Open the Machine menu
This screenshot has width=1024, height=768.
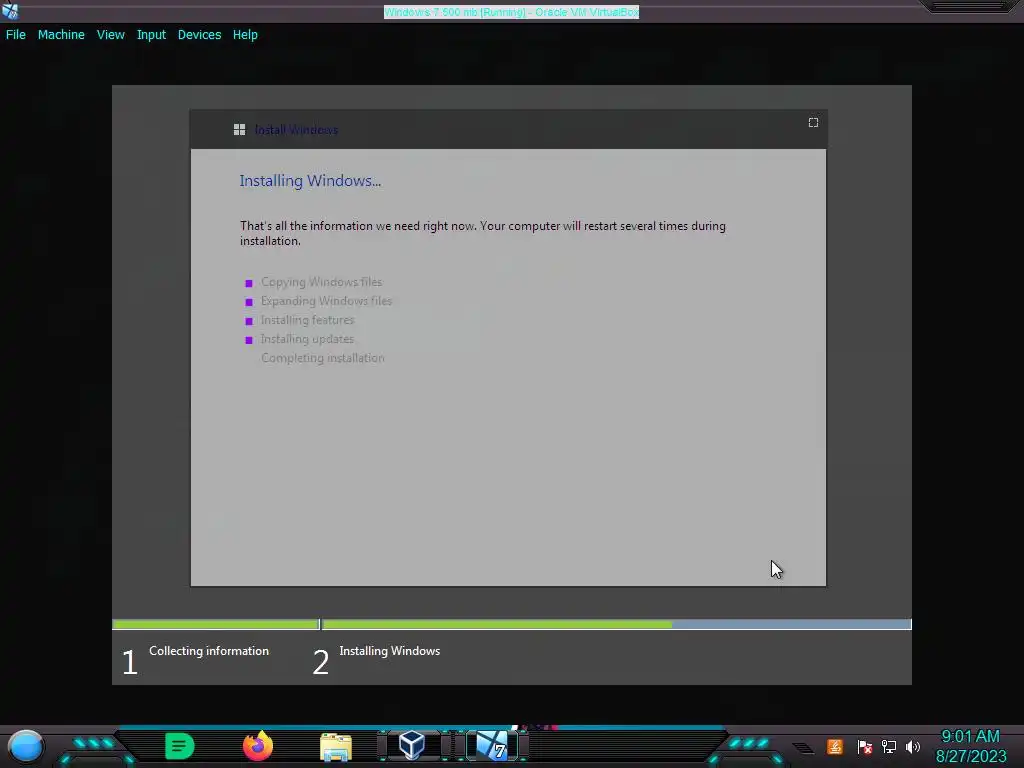(61, 35)
